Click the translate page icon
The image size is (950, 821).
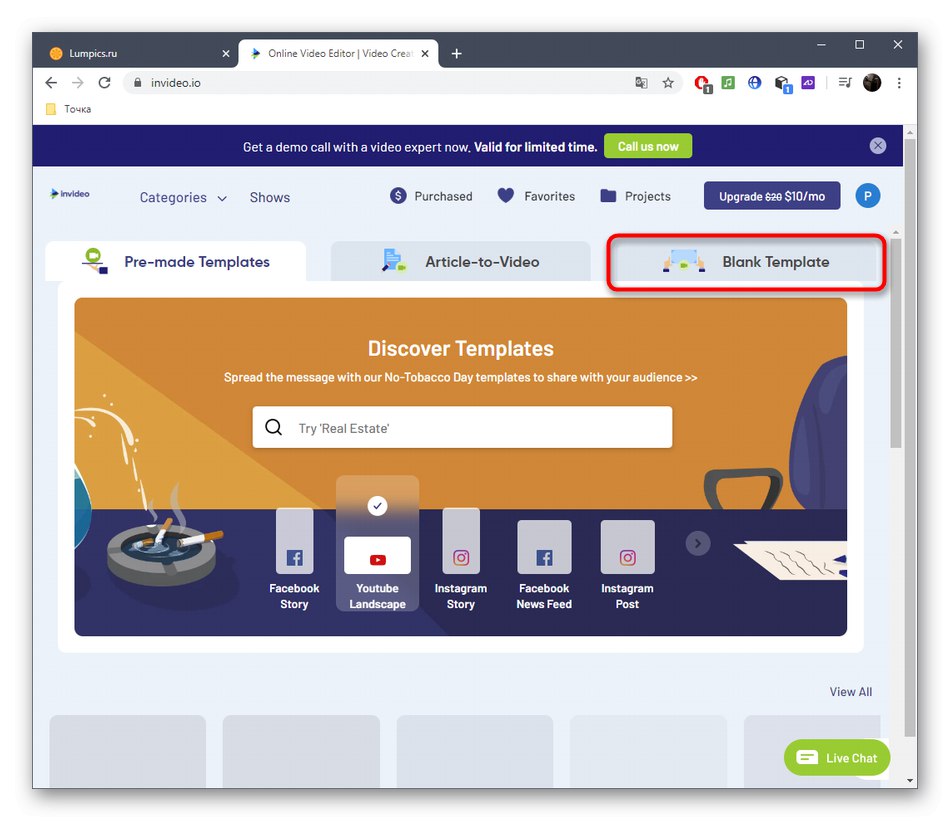pos(641,82)
